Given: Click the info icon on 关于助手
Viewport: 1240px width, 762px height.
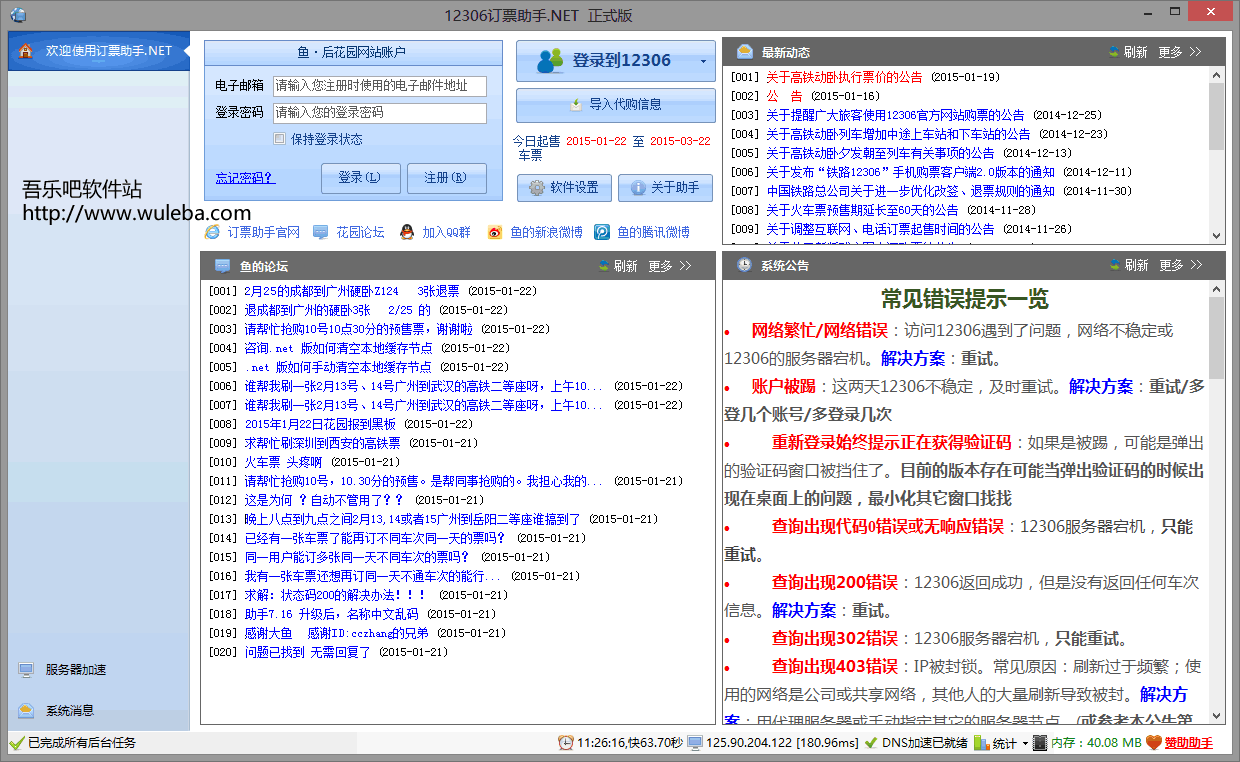Looking at the screenshot, I should click(638, 187).
